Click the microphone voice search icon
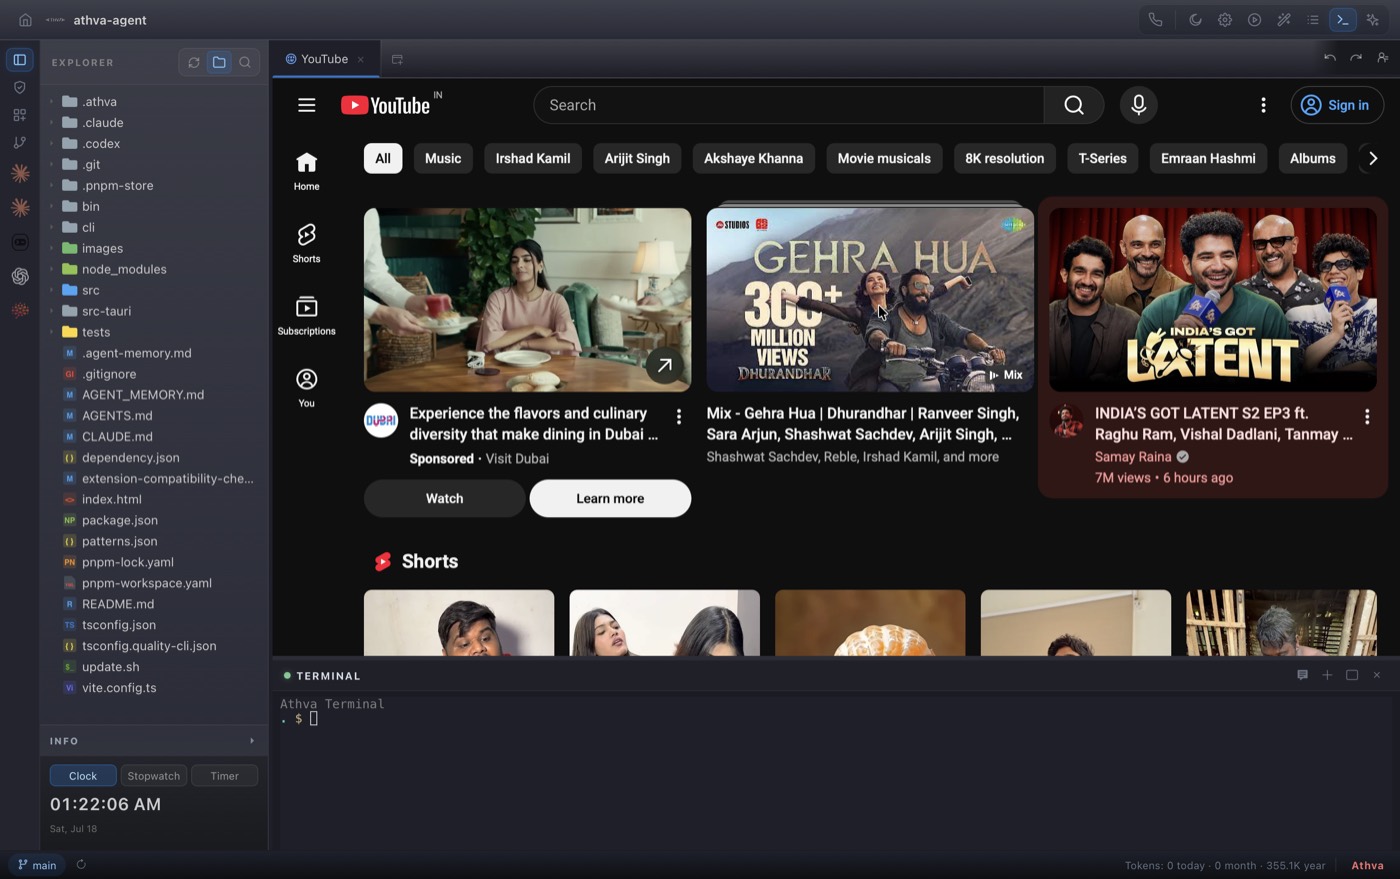 pos(1138,105)
